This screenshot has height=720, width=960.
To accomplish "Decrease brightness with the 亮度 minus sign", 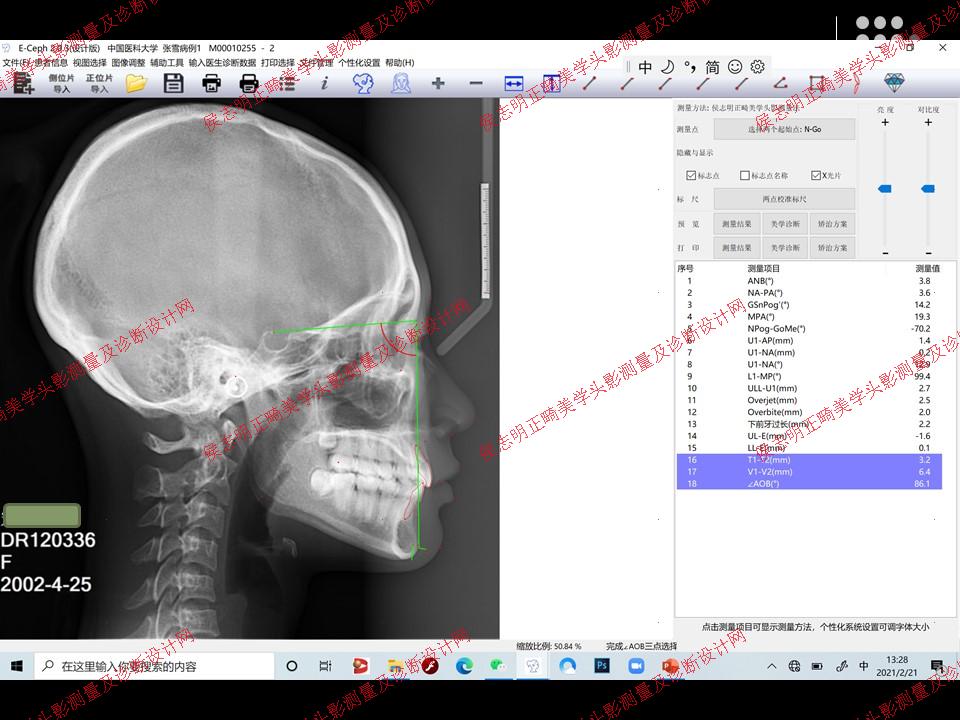I will pyautogui.click(x=885, y=253).
